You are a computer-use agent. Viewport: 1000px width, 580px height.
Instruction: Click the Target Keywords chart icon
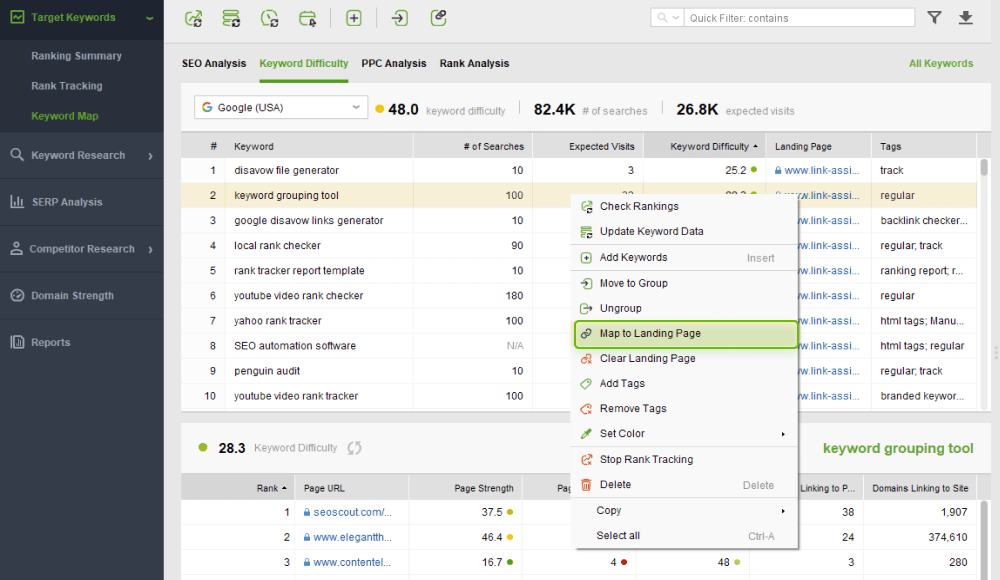[17, 17]
